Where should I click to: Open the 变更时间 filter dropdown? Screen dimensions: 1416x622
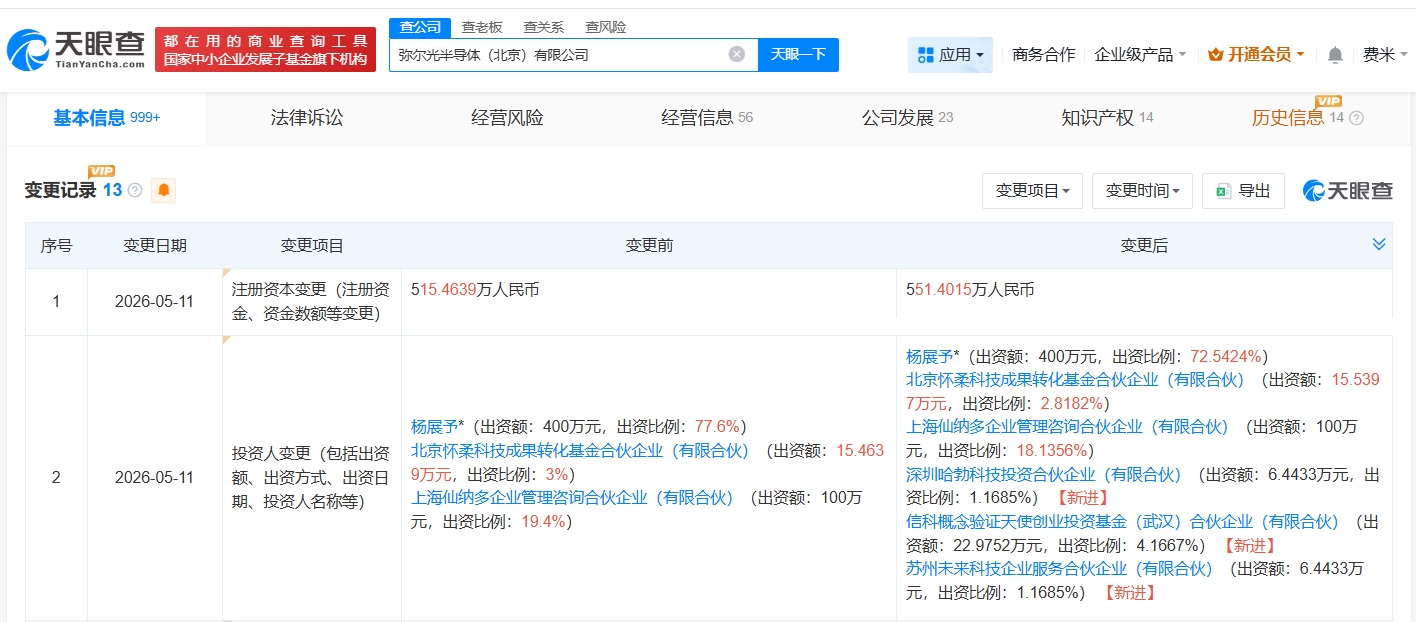click(x=1142, y=191)
